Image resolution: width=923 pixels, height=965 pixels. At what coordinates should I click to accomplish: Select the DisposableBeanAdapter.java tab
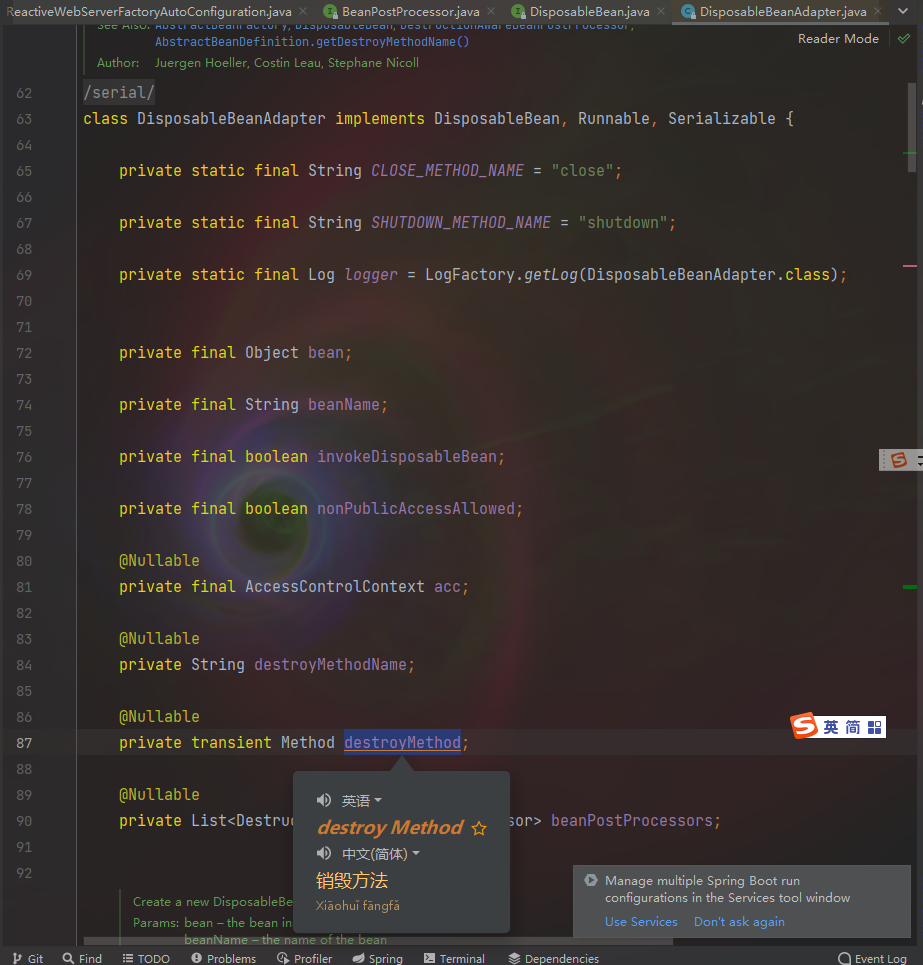[783, 12]
